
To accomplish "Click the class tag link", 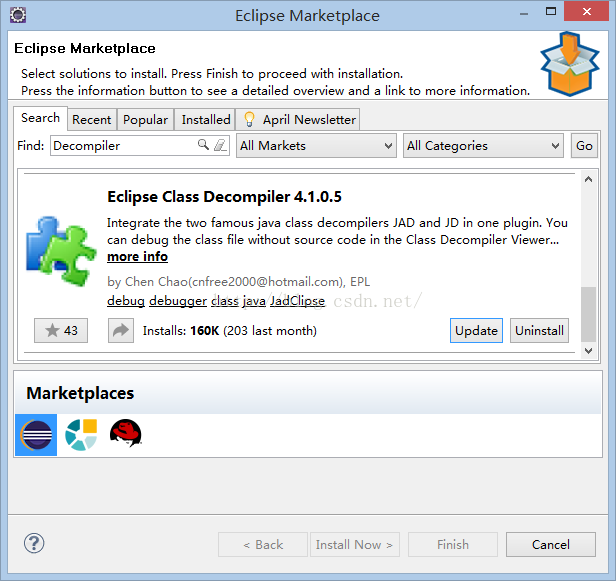I will pyautogui.click(x=225, y=301).
